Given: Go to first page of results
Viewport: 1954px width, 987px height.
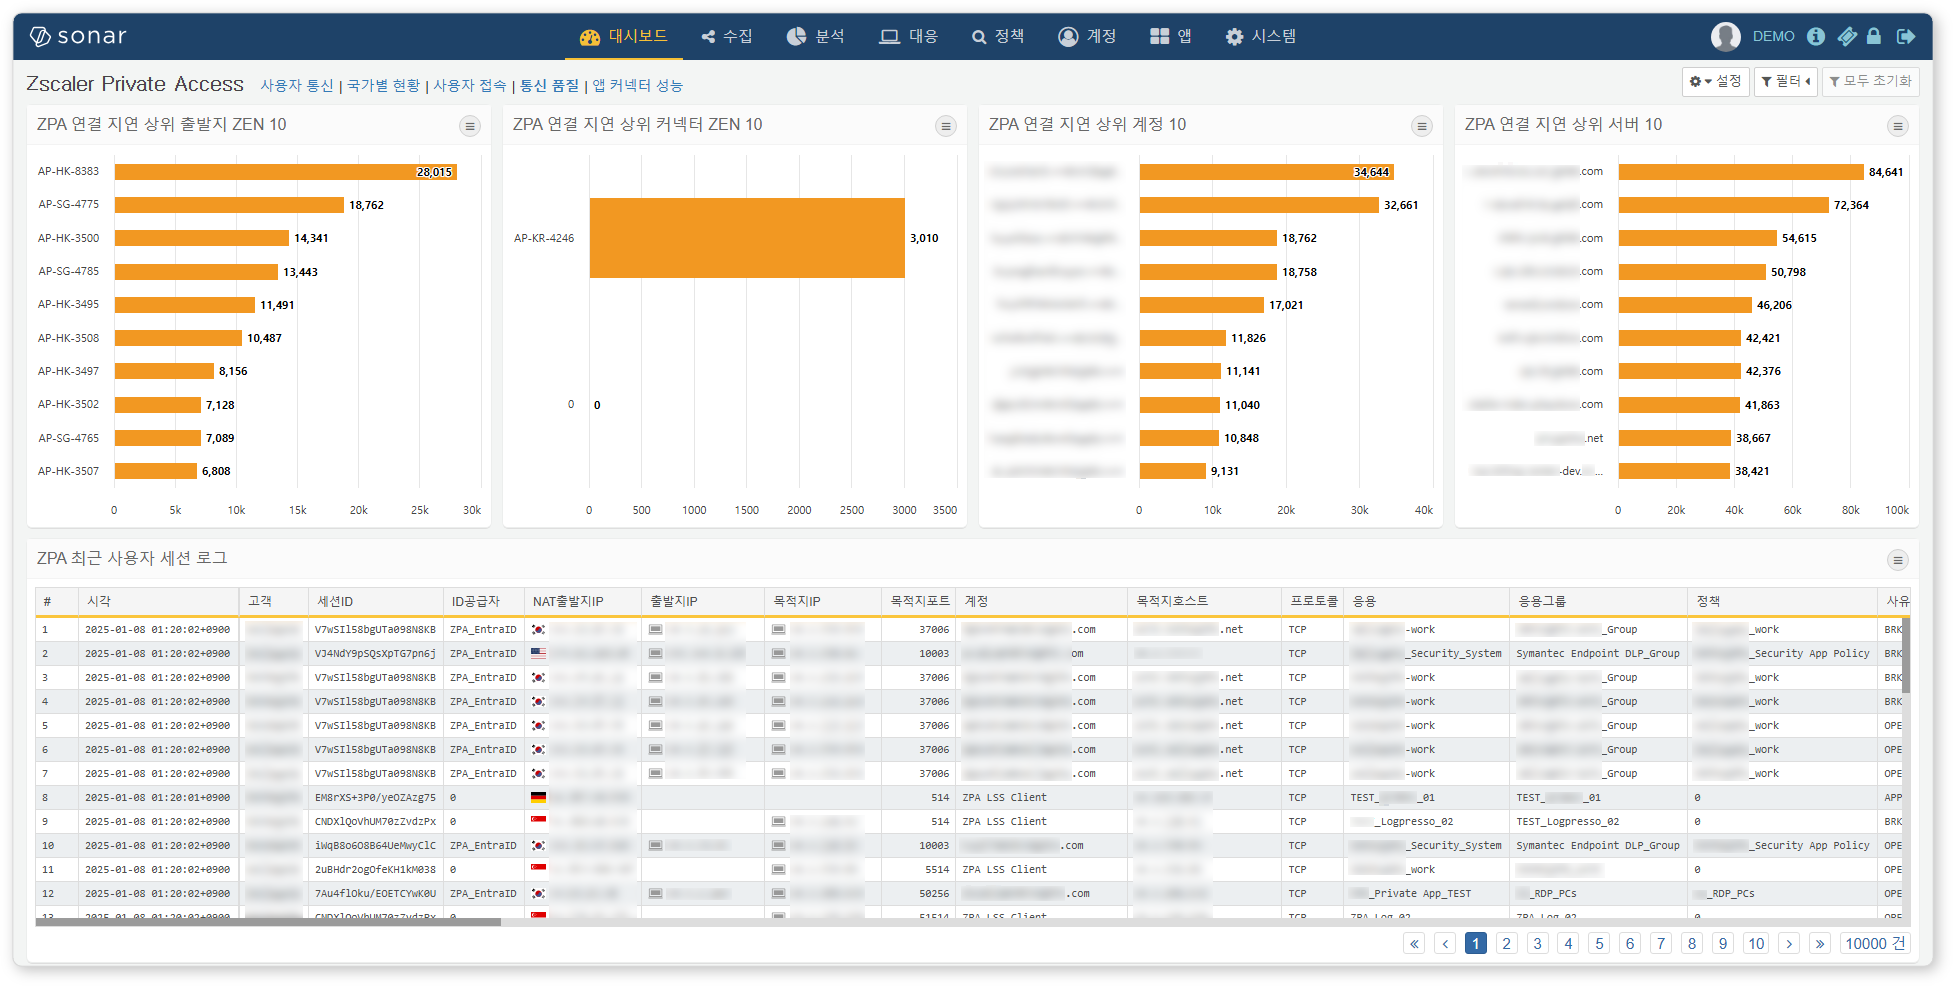Looking at the screenshot, I should [x=1414, y=943].
